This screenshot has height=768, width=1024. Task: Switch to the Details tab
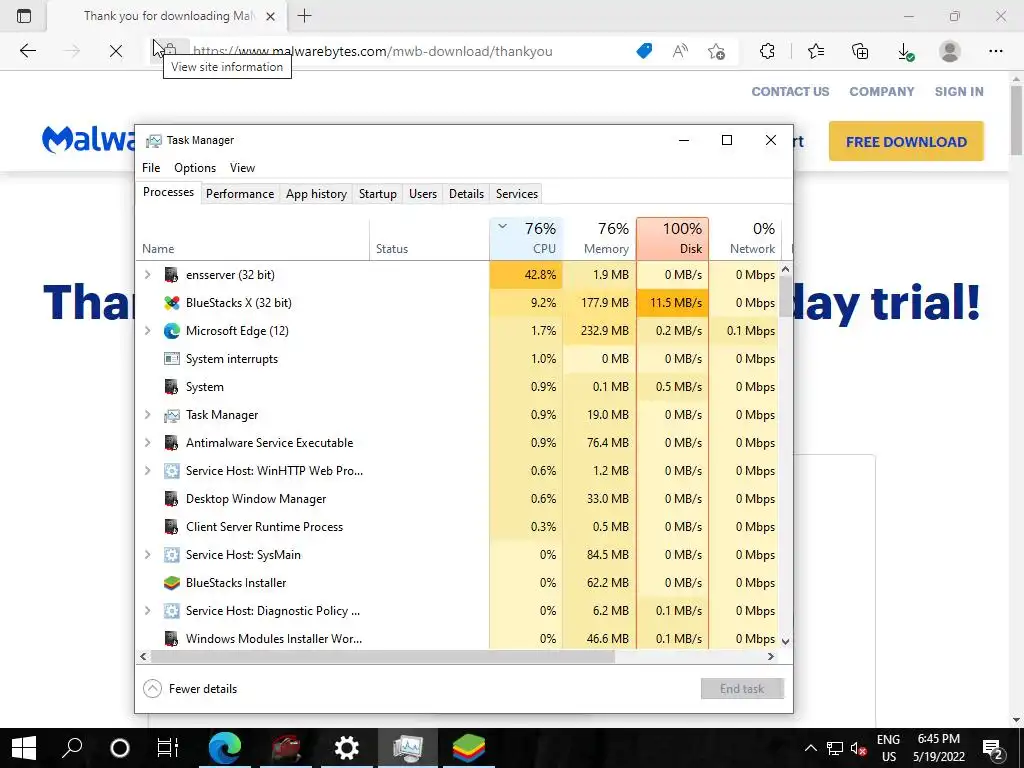[466, 194]
